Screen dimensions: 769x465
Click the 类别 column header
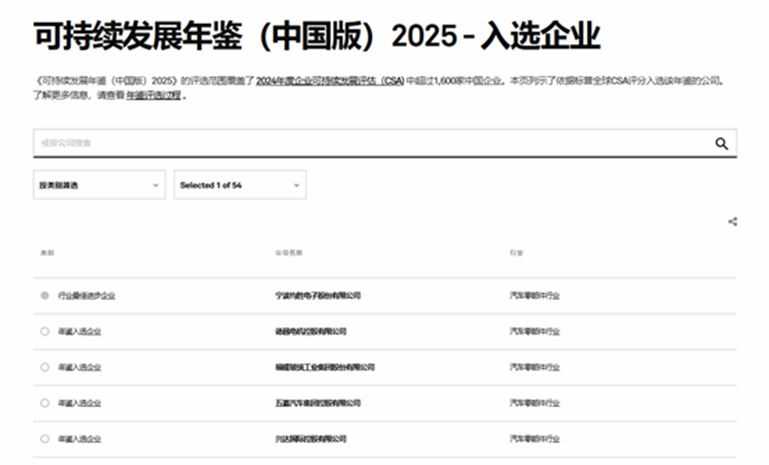point(47,253)
